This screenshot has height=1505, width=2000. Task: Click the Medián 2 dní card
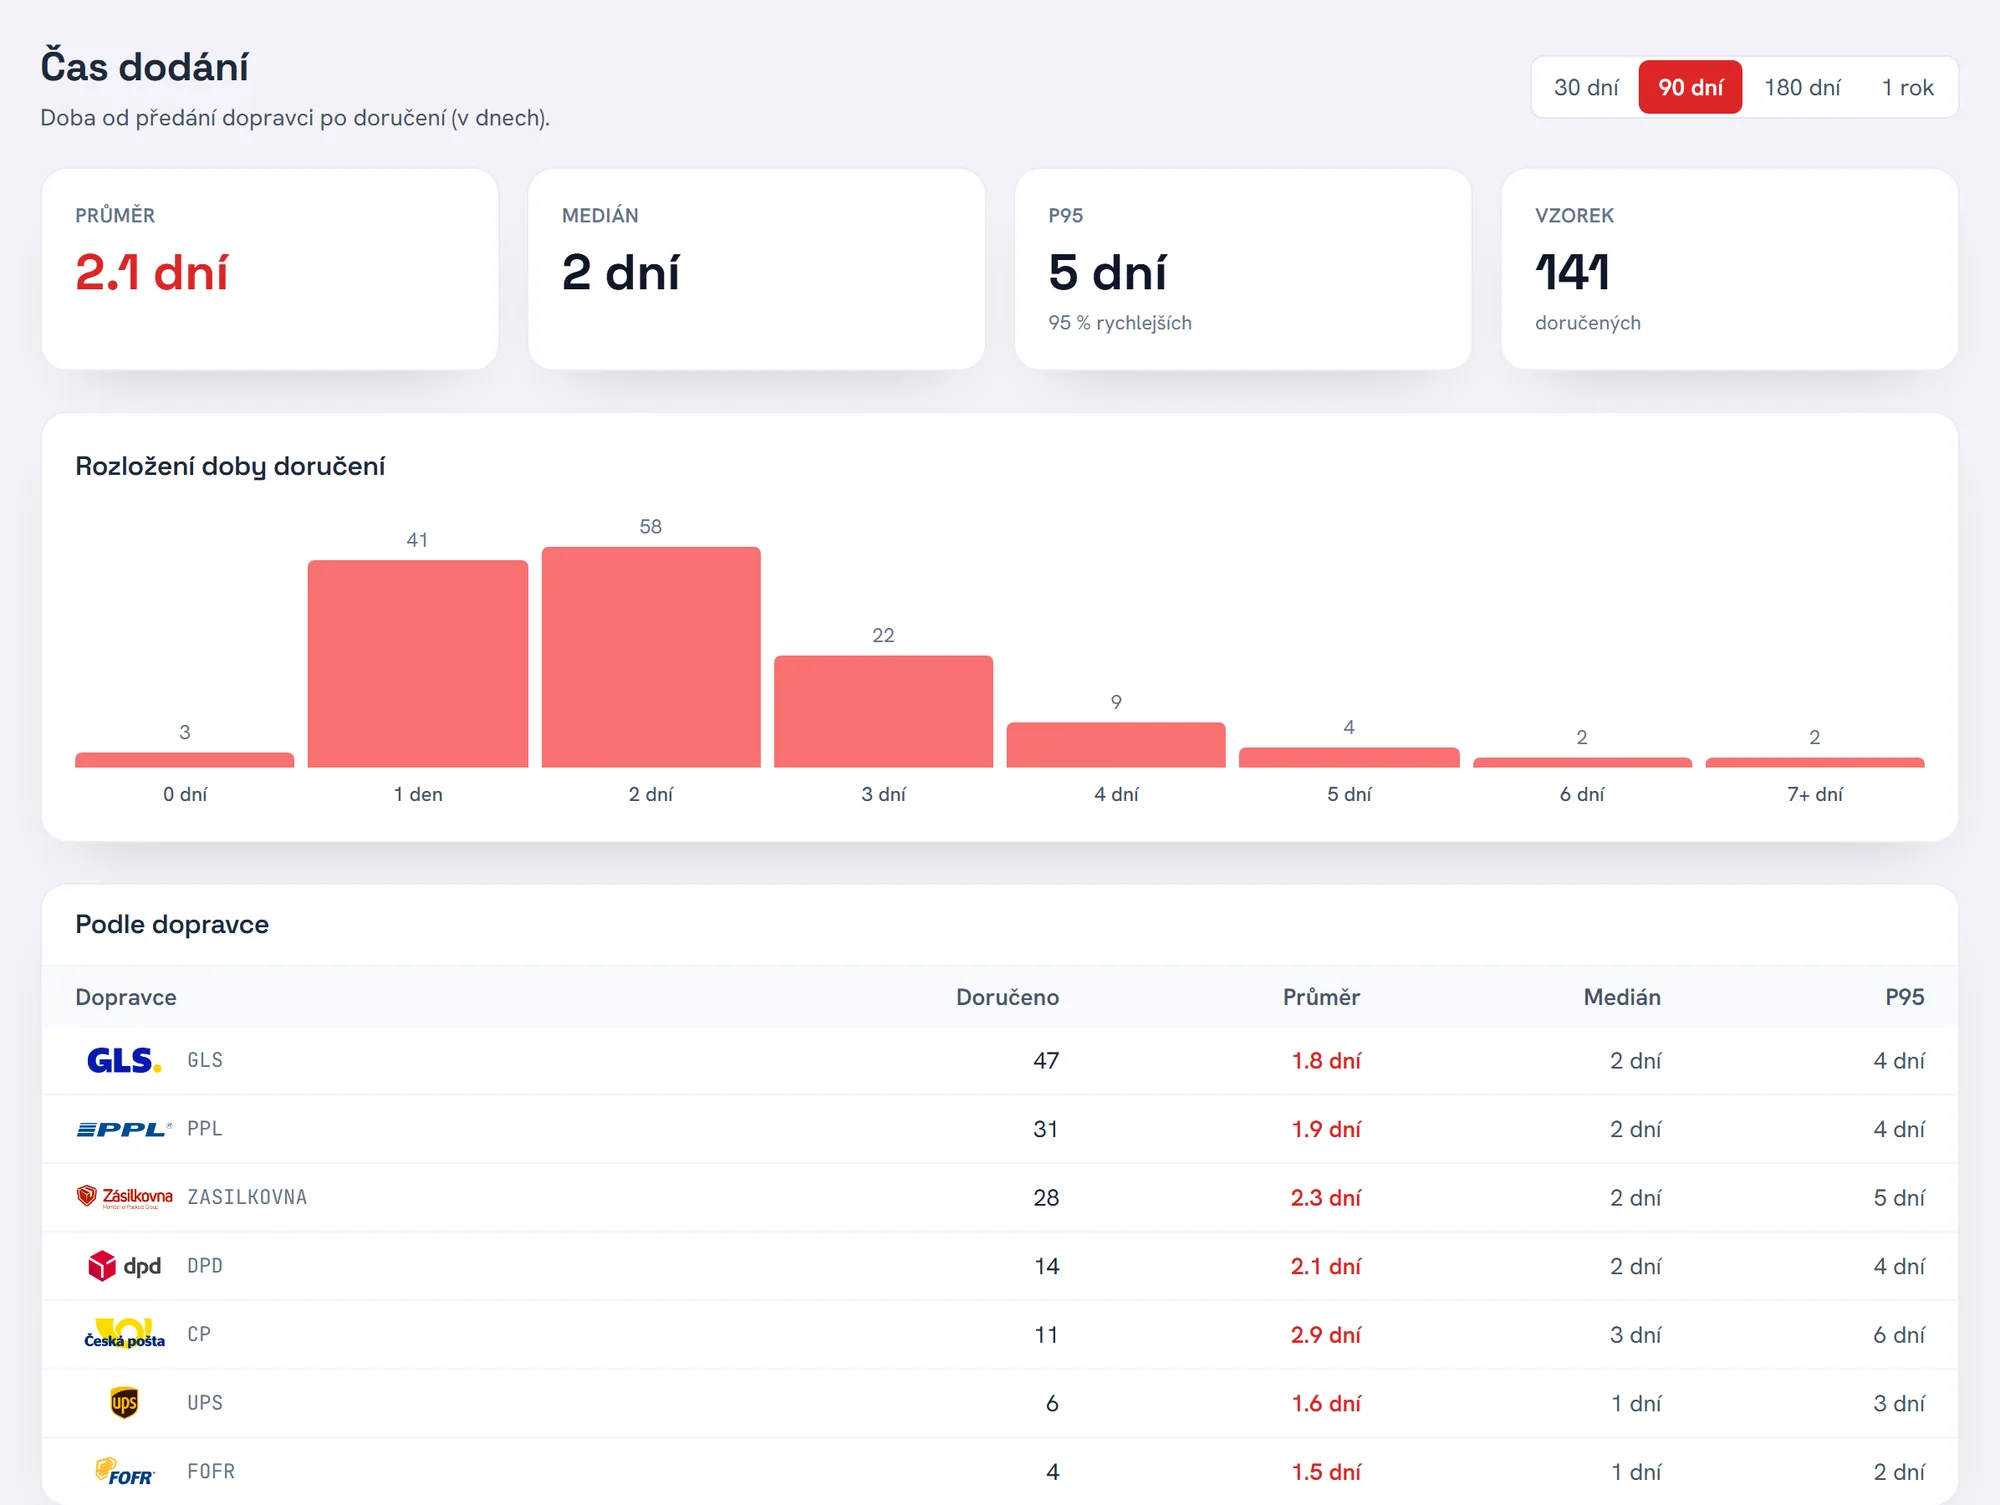click(x=756, y=269)
